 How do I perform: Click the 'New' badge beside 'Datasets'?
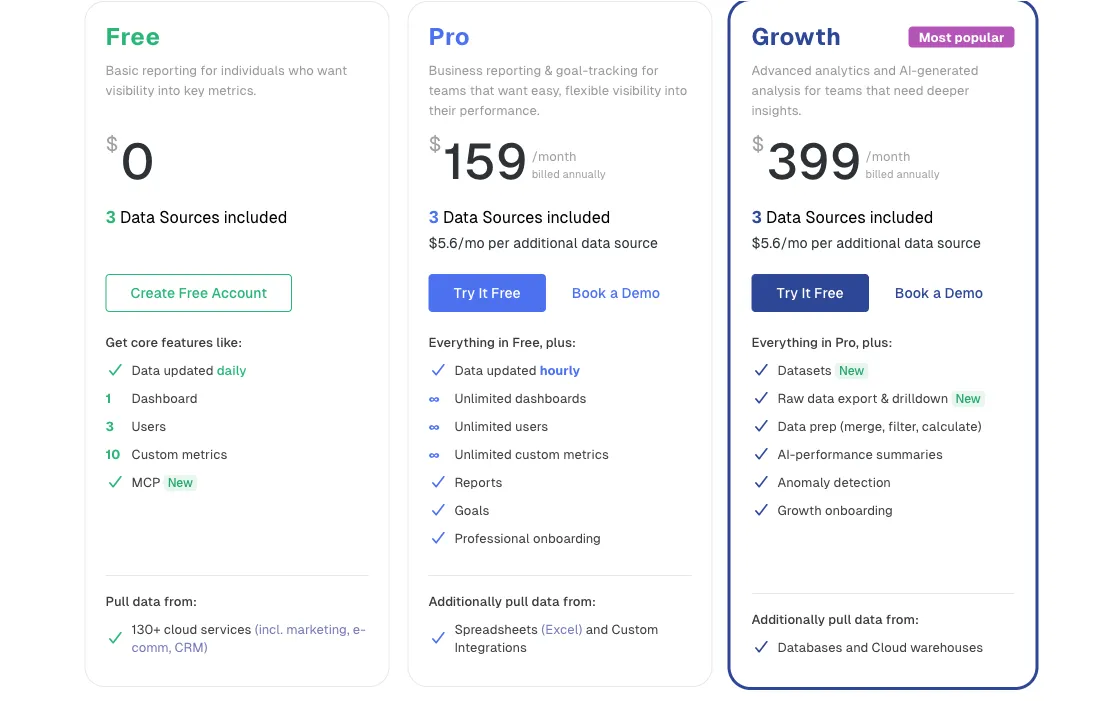click(x=852, y=370)
